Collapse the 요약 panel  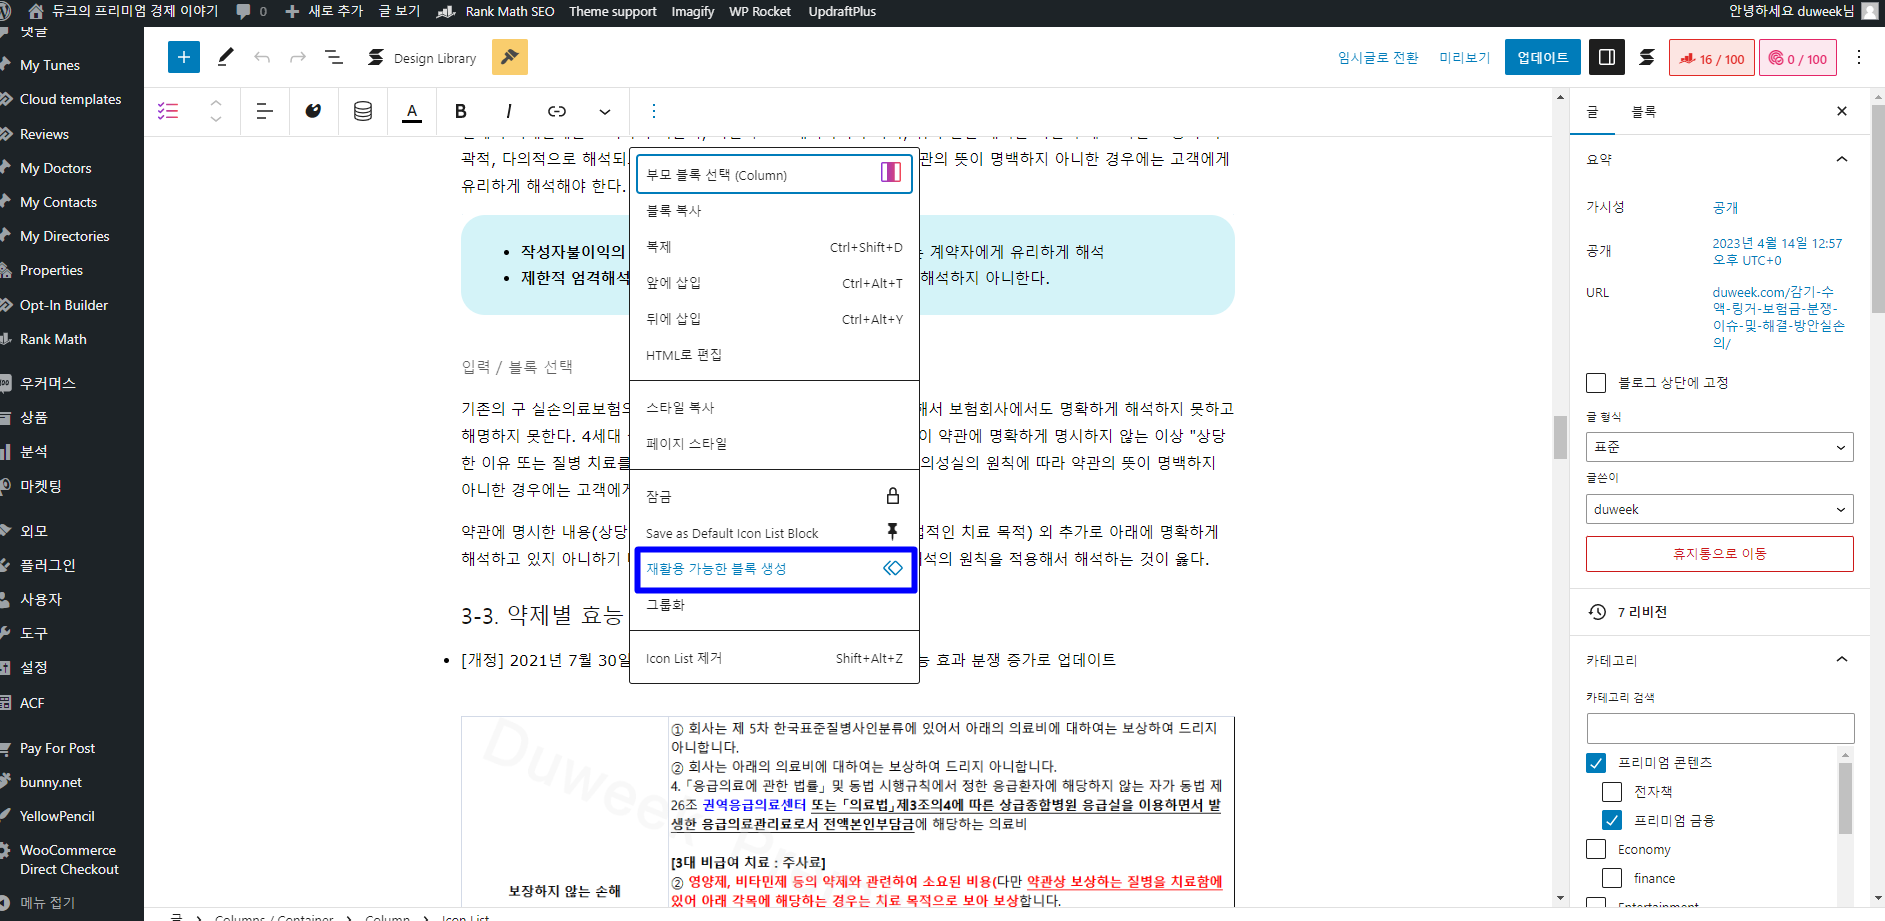pos(1842,159)
